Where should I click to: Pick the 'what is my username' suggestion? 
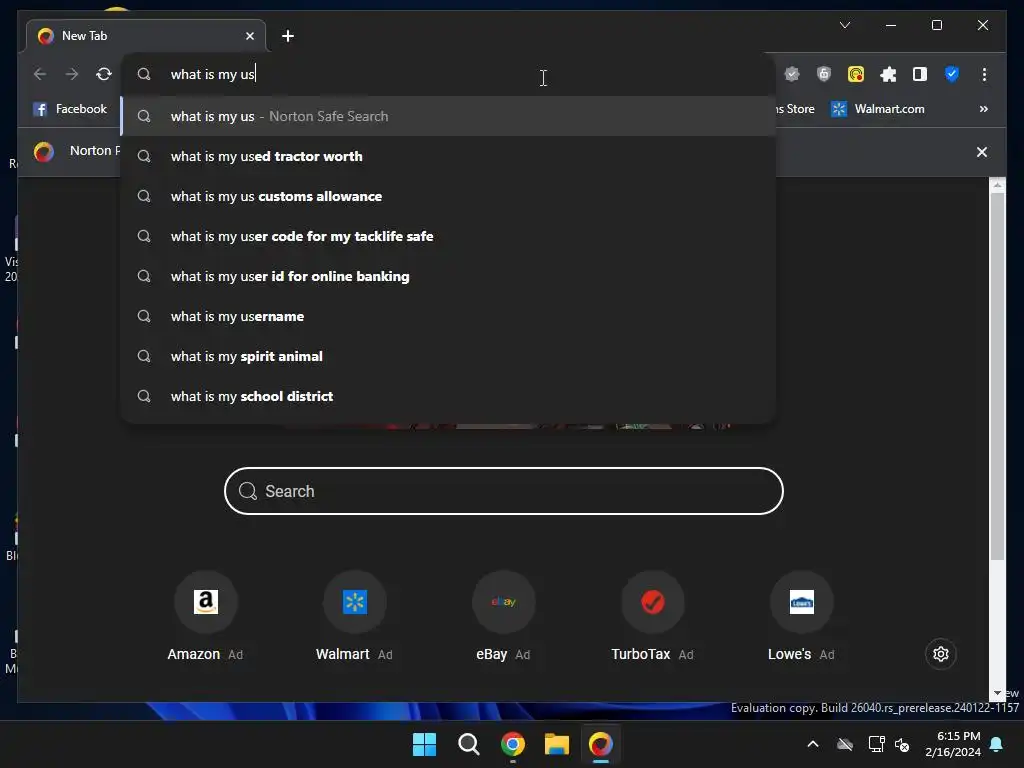(x=449, y=316)
